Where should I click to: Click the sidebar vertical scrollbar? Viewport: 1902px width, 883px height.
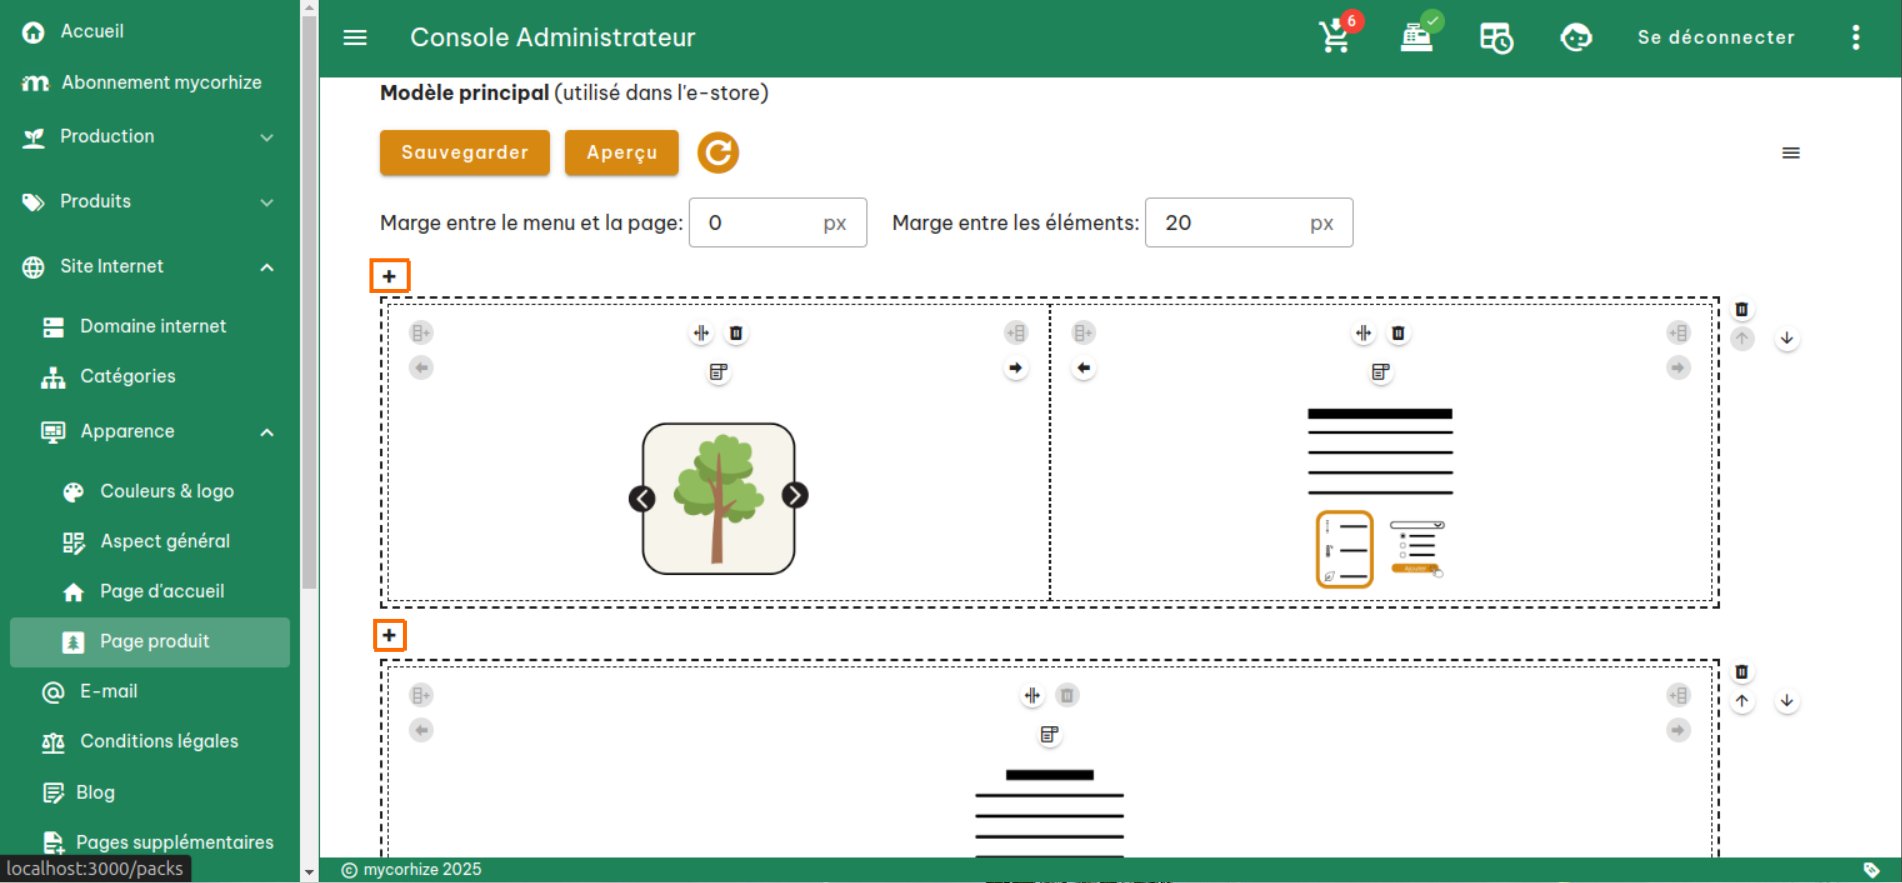[x=309, y=300]
